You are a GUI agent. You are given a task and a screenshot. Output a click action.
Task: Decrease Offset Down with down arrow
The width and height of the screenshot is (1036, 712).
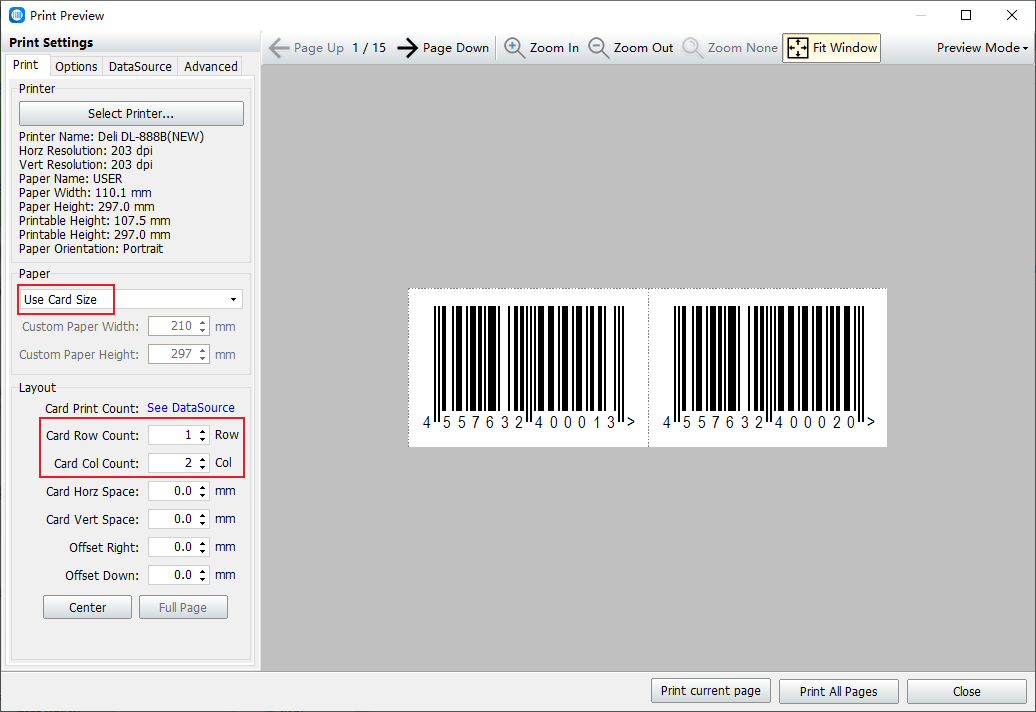[203, 580]
